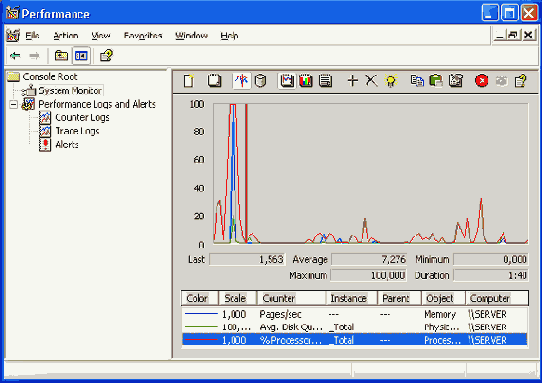Collapse the Performance Logs and Alerts node
542x383 pixels.
[13, 104]
